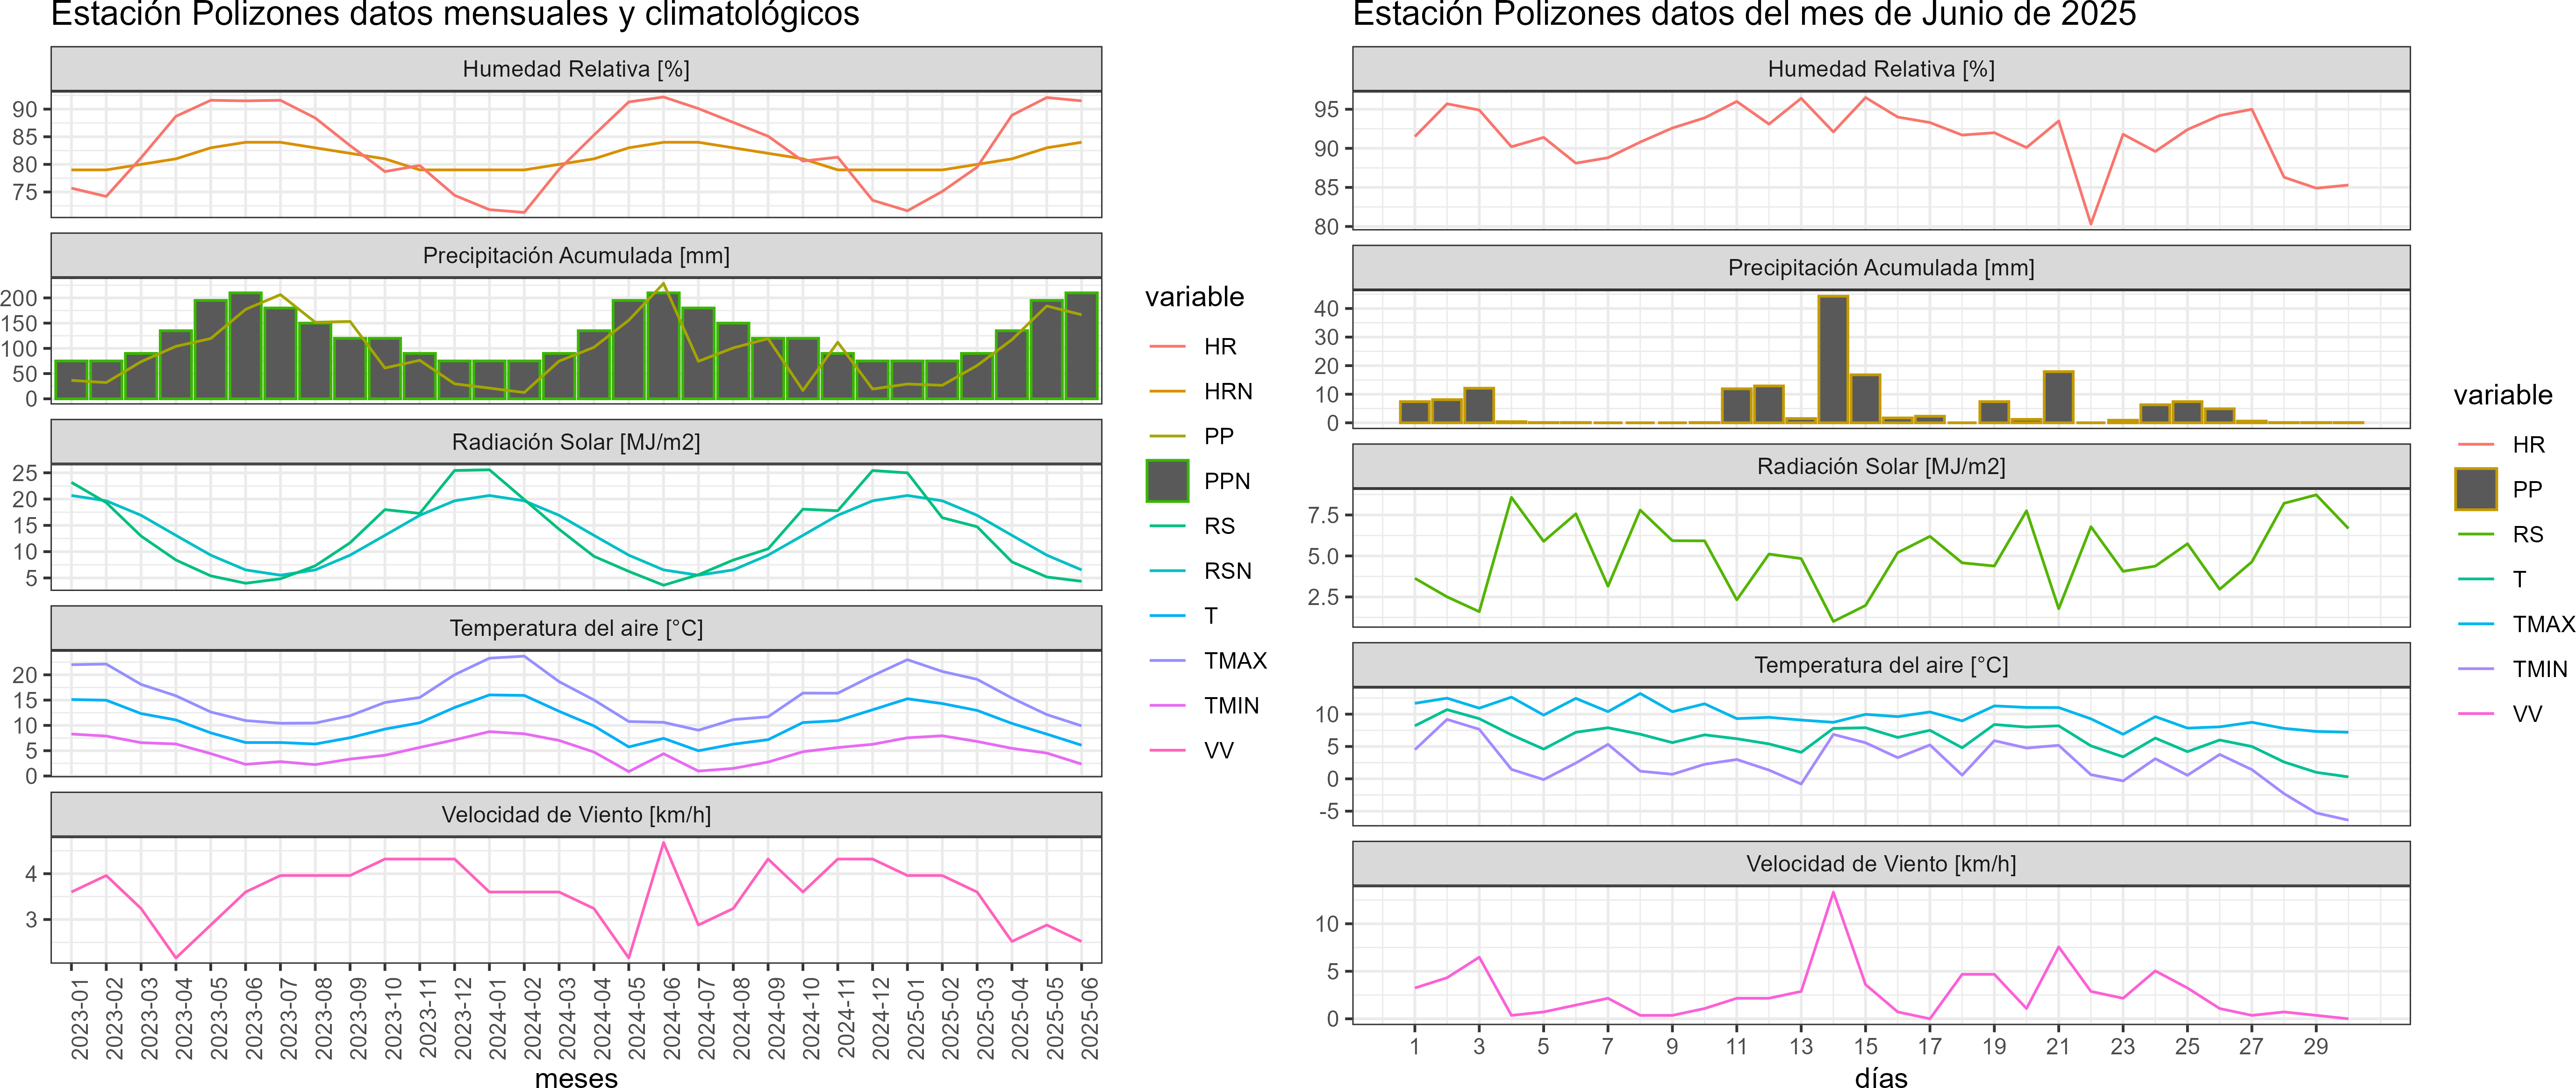Click the 2024-06 month label on the x-axis
This screenshot has height=1088, width=2576.
pyautogui.click(x=672, y=1019)
